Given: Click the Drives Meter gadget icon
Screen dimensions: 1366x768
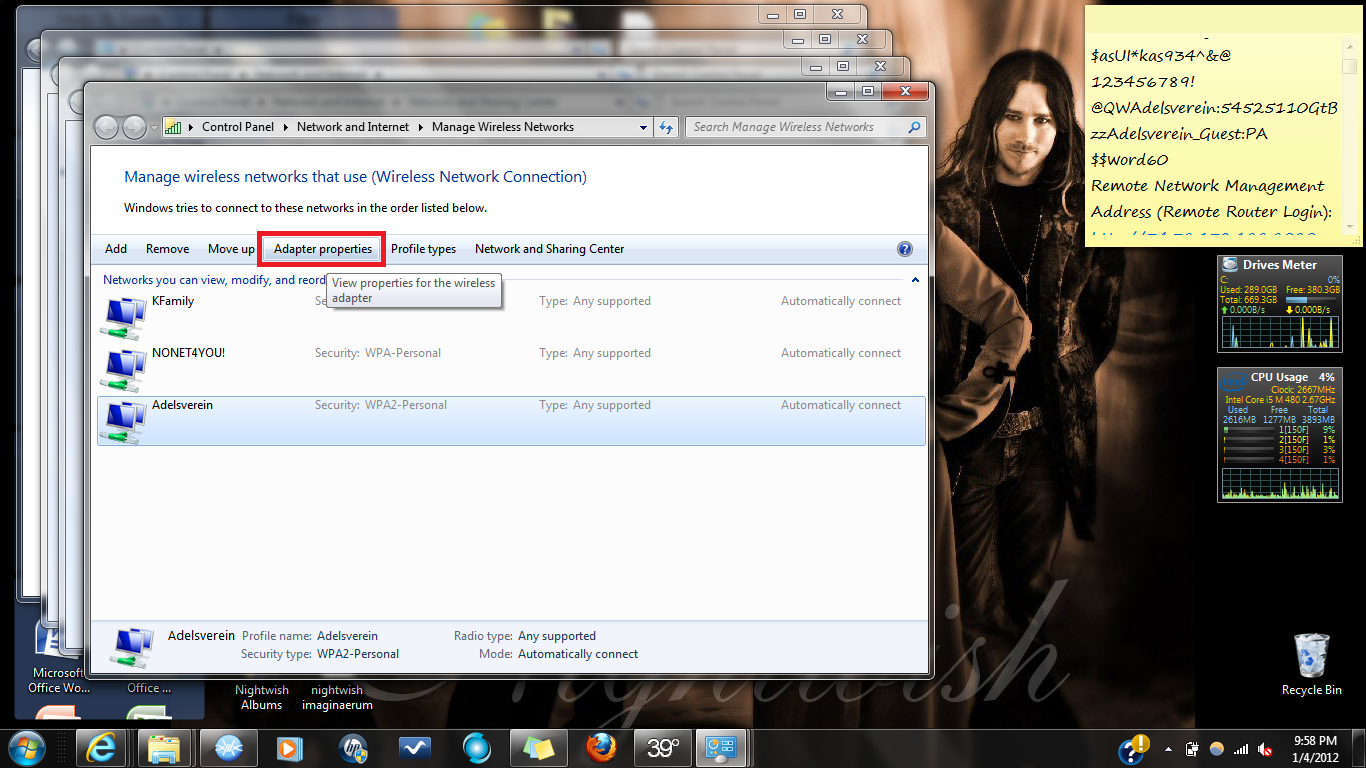Looking at the screenshot, I should pos(1229,265).
